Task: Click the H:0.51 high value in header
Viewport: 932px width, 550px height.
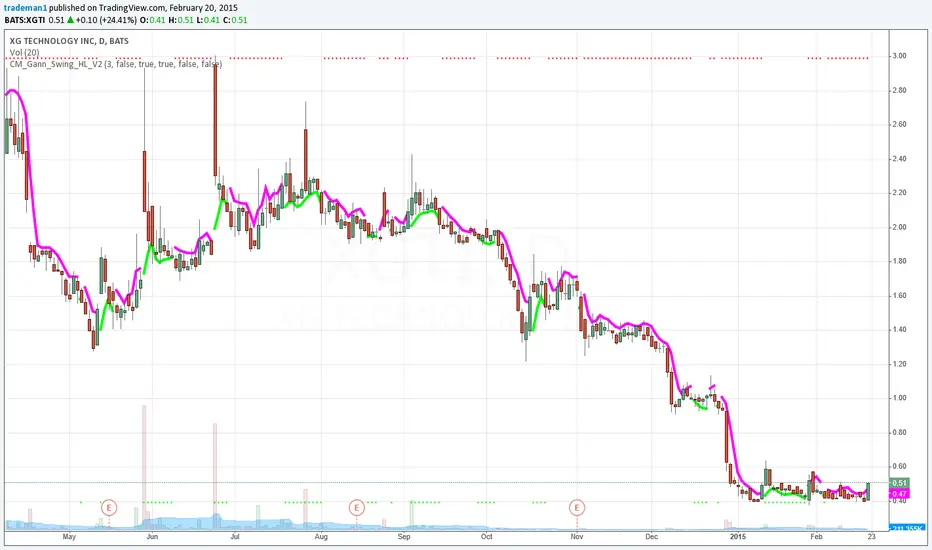Action: coord(180,20)
